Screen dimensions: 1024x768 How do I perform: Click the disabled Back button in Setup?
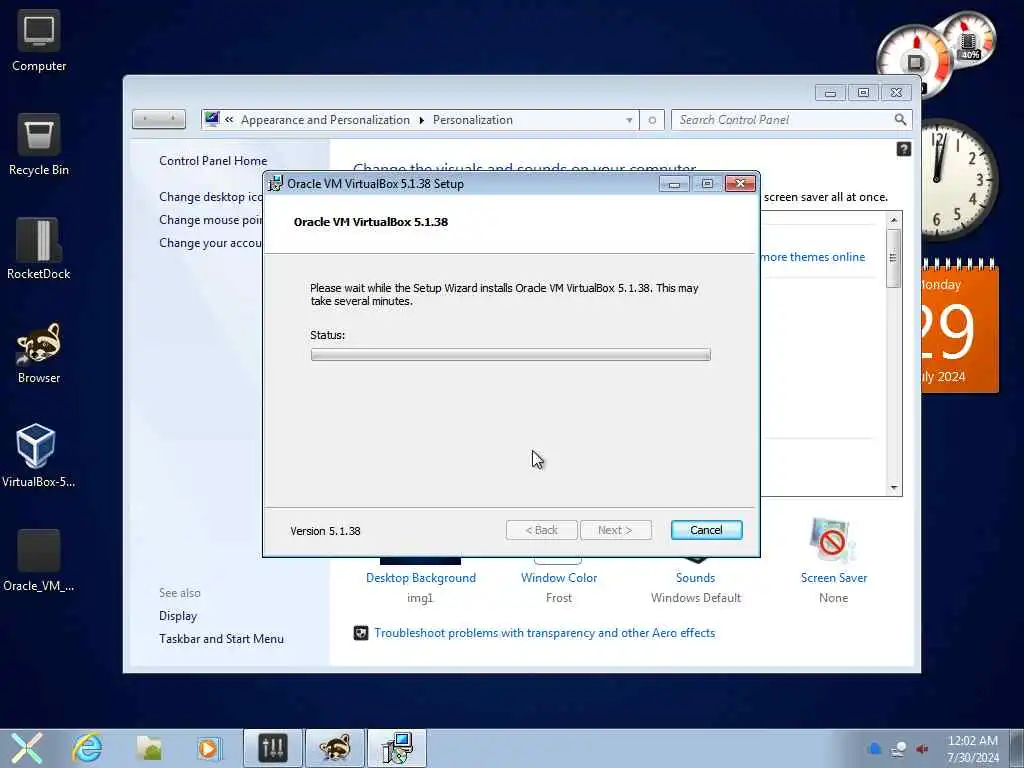click(x=541, y=530)
